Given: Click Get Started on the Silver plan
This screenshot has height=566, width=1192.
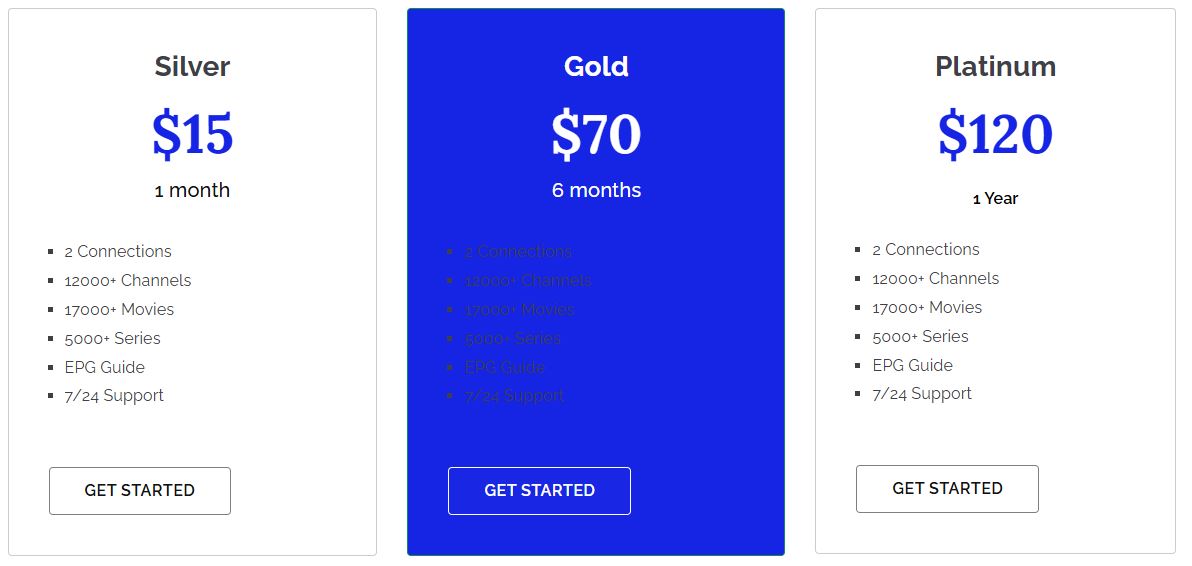Looking at the screenshot, I should 140,491.
